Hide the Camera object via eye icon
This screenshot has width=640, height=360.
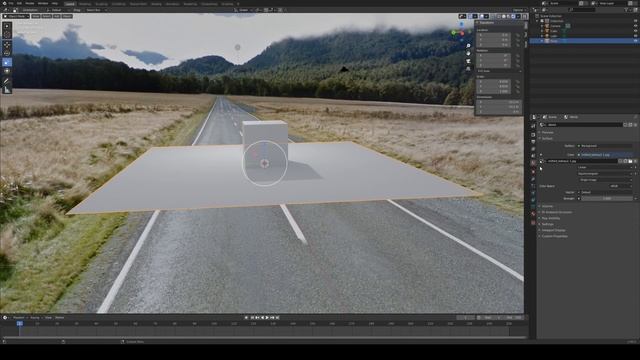coord(635,26)
